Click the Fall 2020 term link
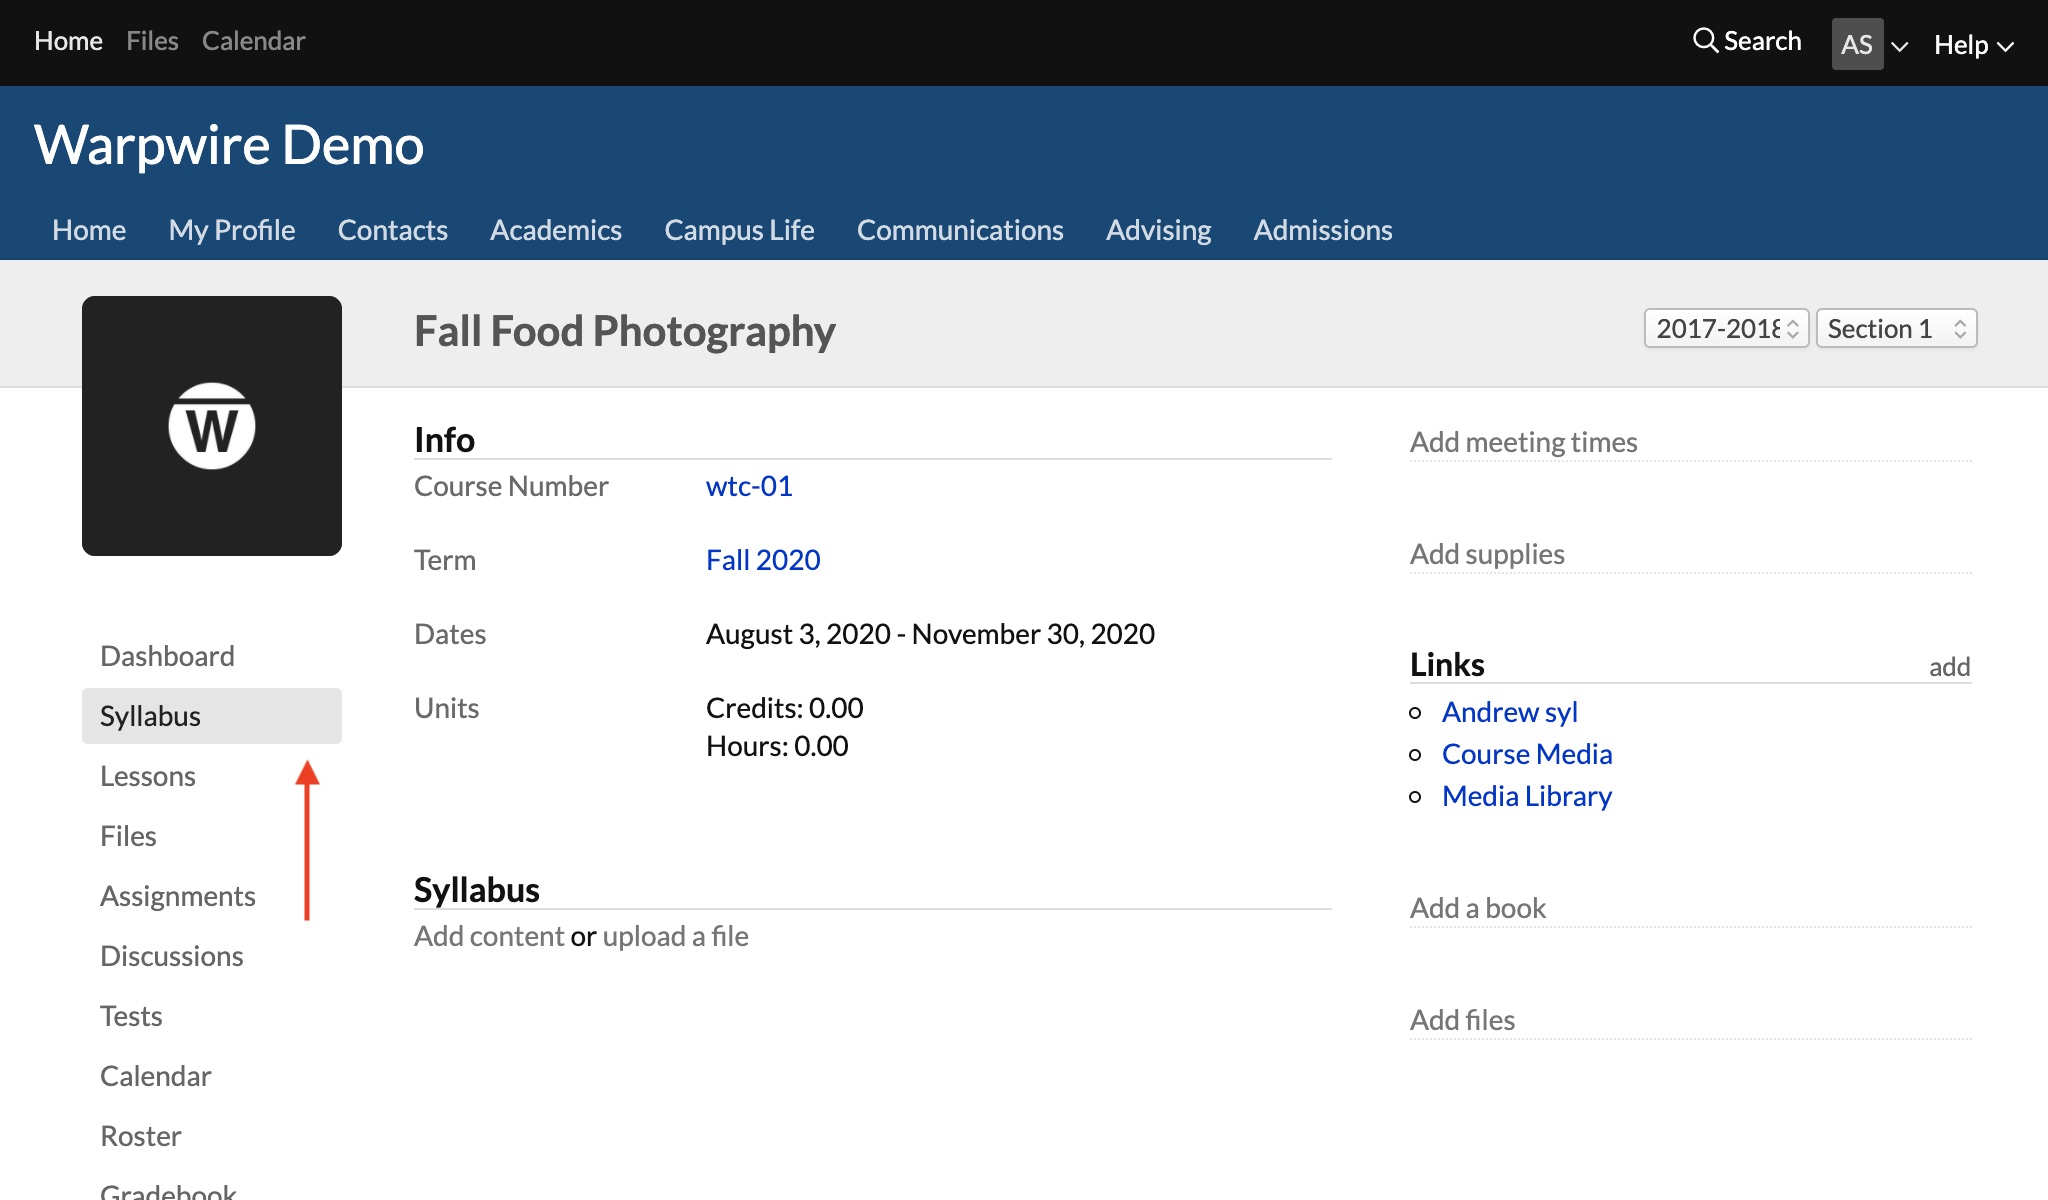Image resolution: width=2048 pixels, height=1200 pixels. tap(763, 560)
